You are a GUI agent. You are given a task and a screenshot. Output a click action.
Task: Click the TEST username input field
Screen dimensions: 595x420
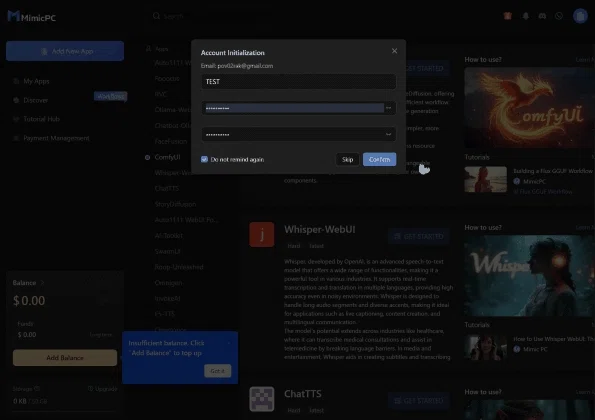click(298, 82)
